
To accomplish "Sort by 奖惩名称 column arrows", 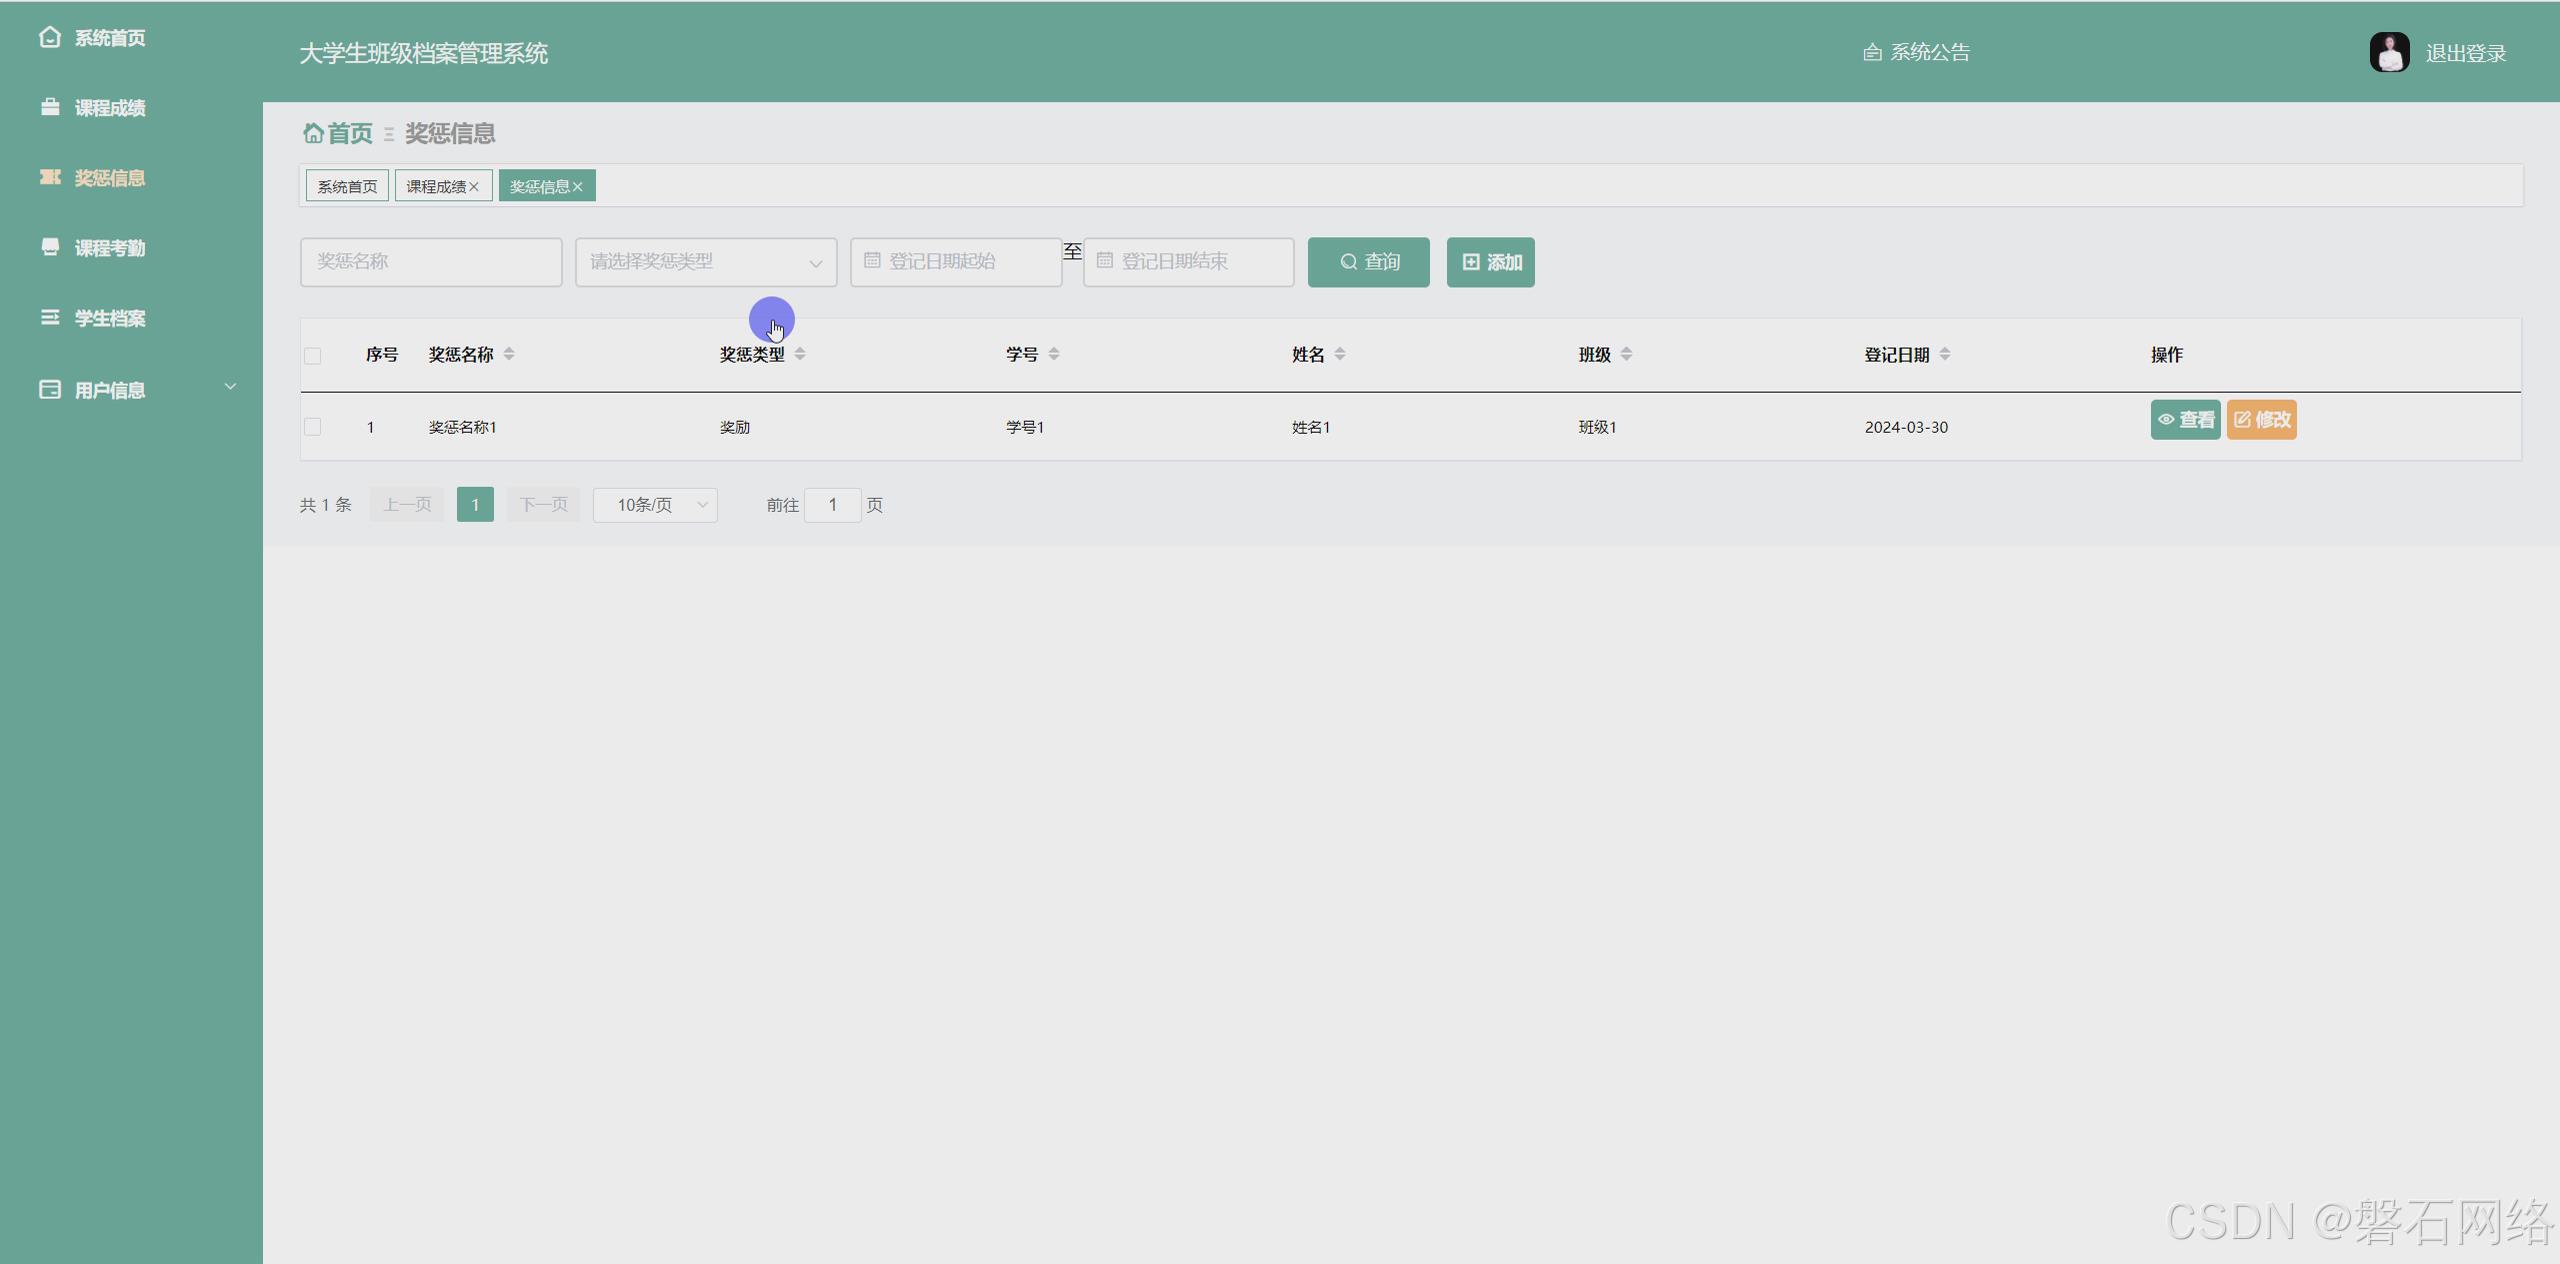I will pyautogui.click(x=509, y=354).
